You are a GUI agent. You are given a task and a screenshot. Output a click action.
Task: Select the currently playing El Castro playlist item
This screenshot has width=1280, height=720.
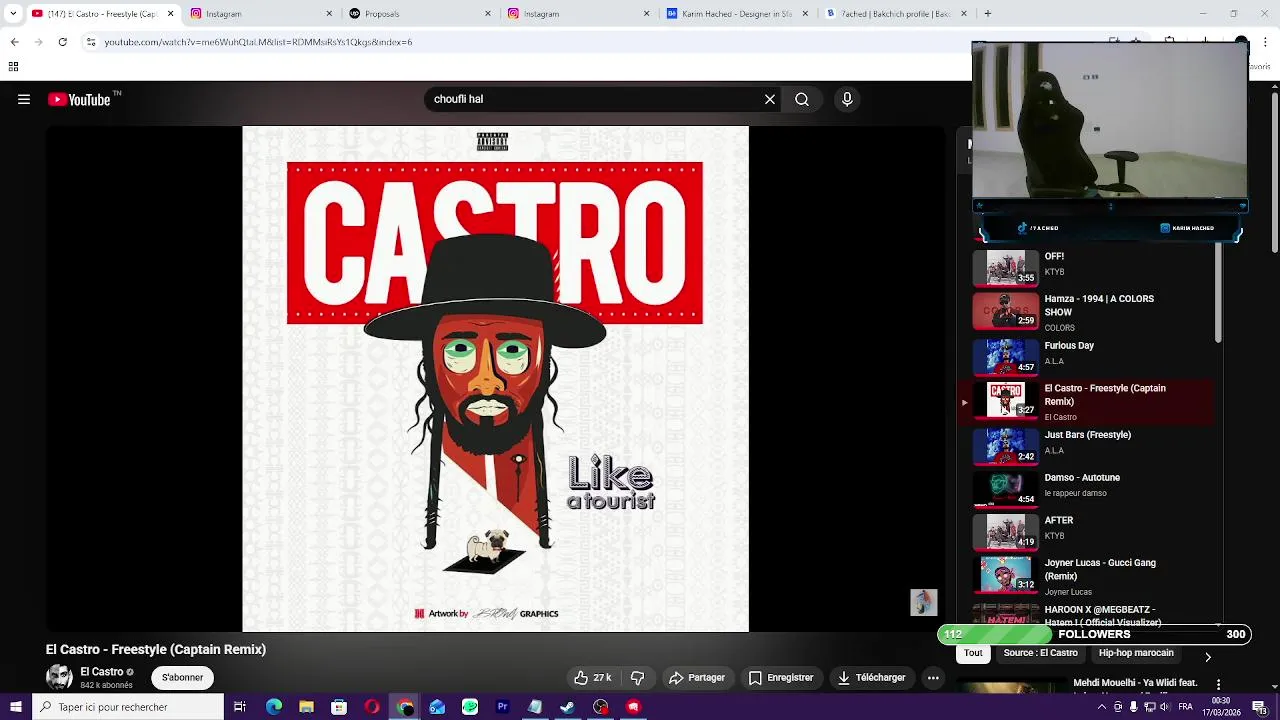(x=1085, y=401)
